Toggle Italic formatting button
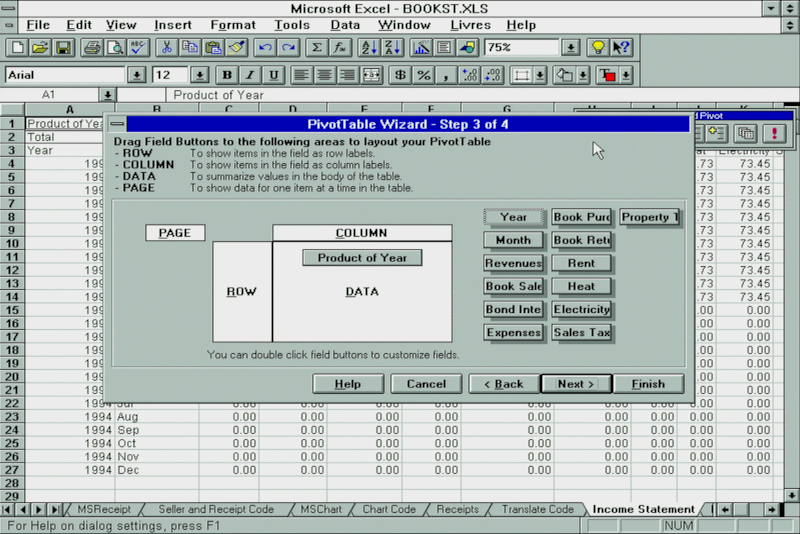Viewport: 800px width, 534px height. [x=249, y=75]
